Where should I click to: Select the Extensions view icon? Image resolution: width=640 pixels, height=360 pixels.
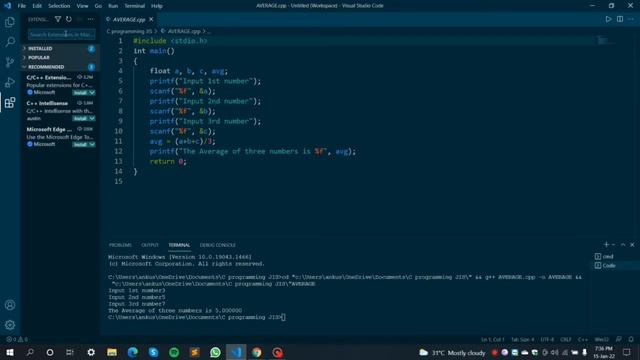tap(10, 102)
